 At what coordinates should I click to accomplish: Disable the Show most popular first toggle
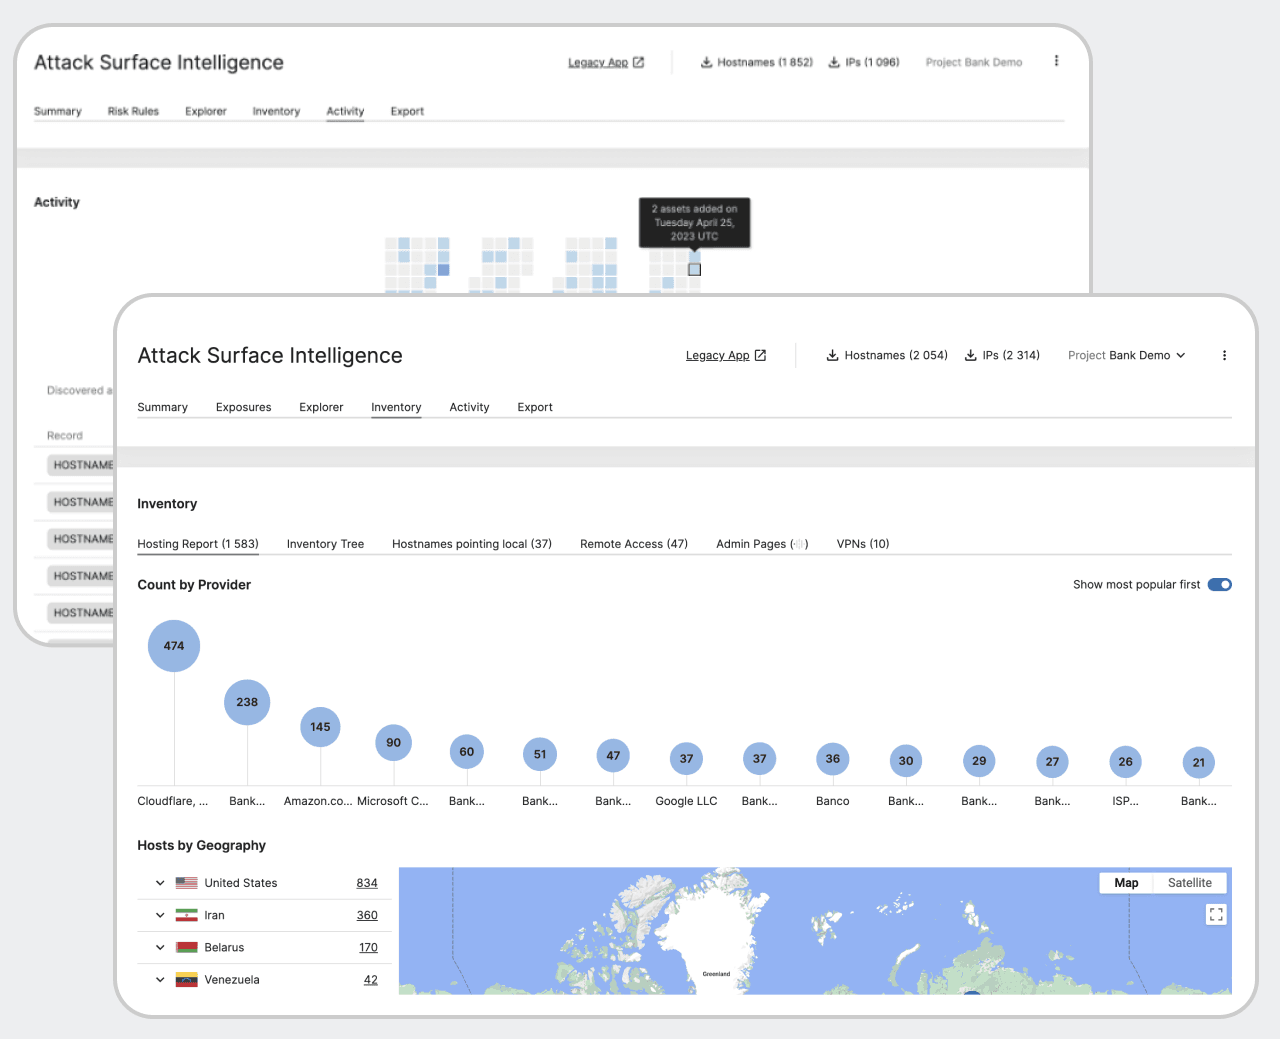(1220, 584)
